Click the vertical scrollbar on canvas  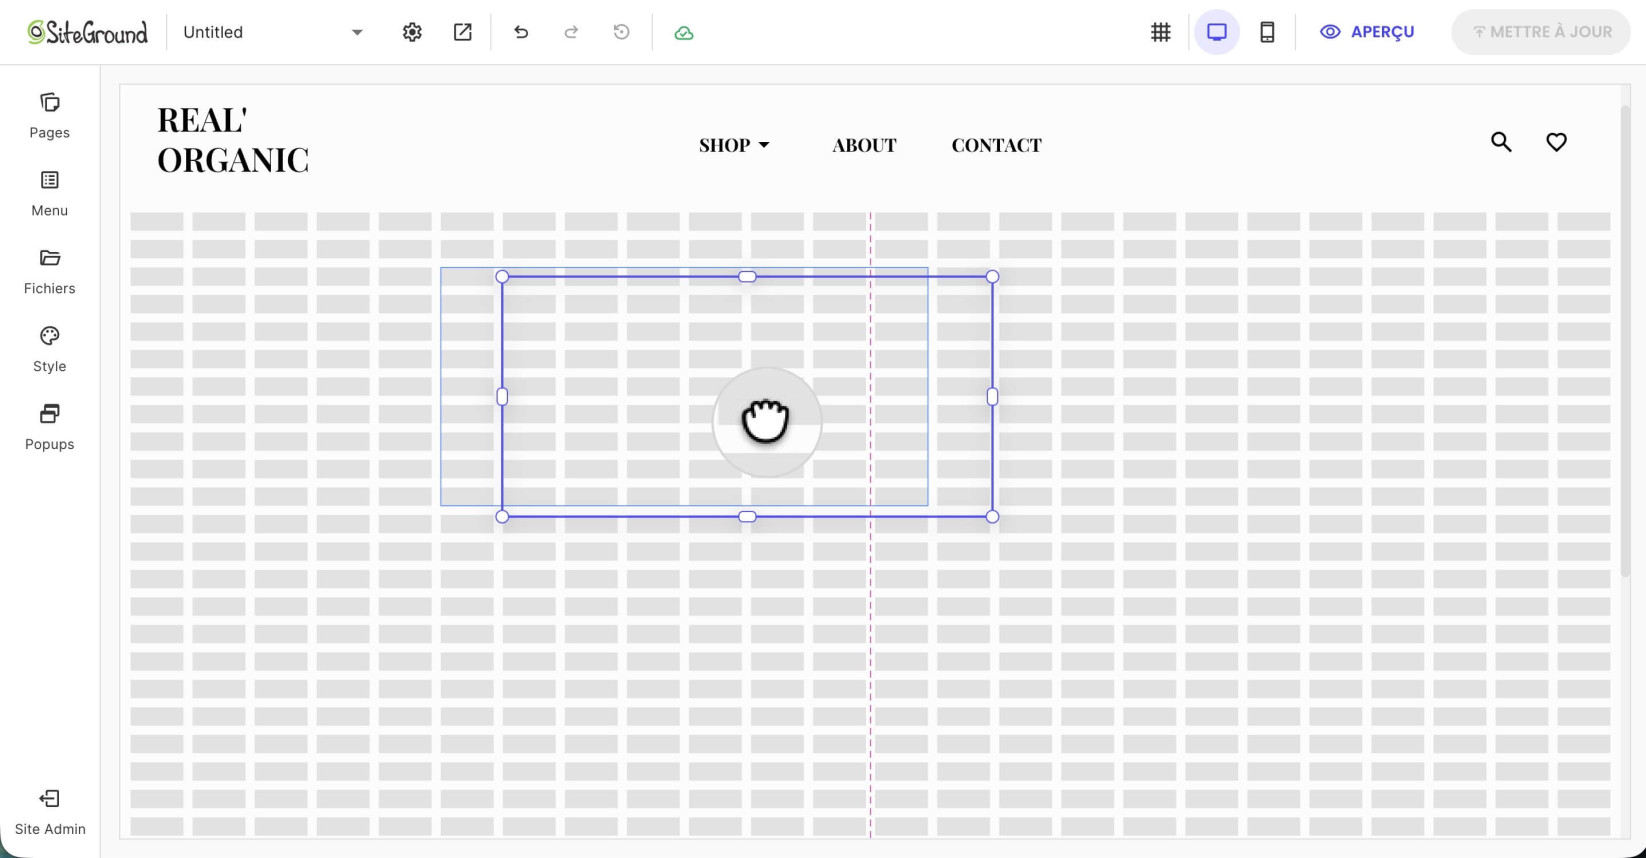click(x=1625, y=340)
